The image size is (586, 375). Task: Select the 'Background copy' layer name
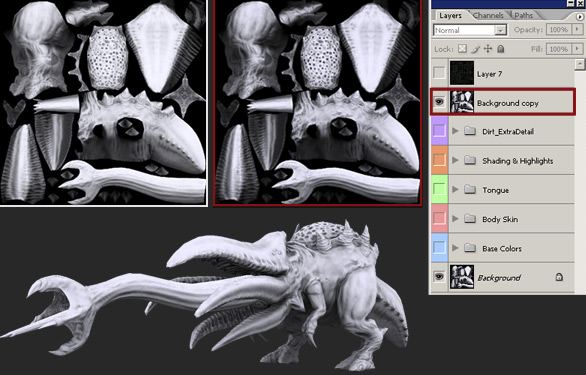508,103
